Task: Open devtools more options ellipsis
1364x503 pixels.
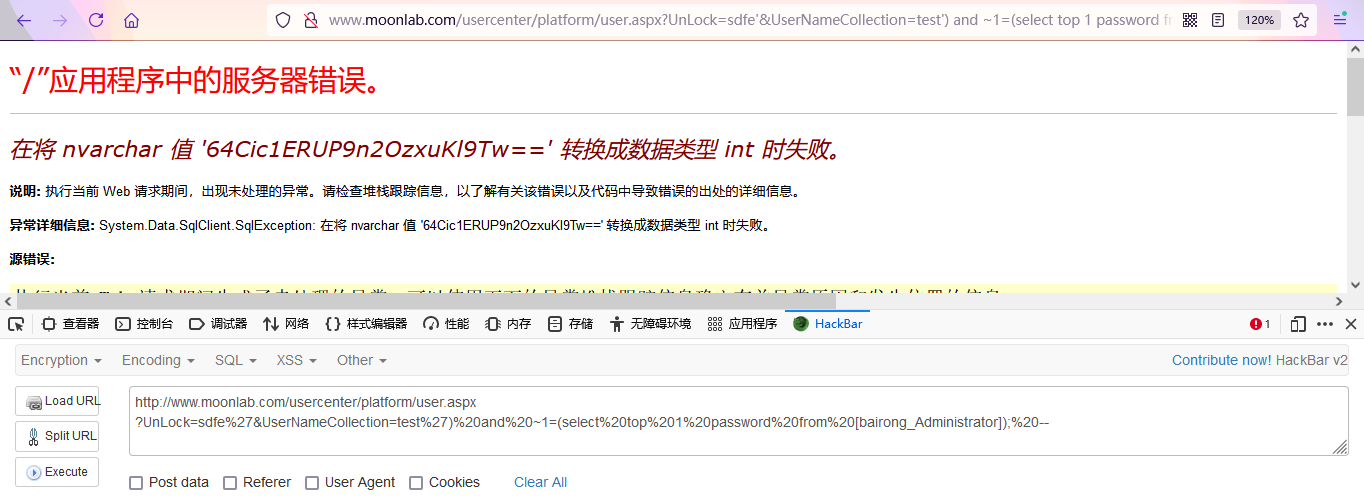Action: [1325, 324]
